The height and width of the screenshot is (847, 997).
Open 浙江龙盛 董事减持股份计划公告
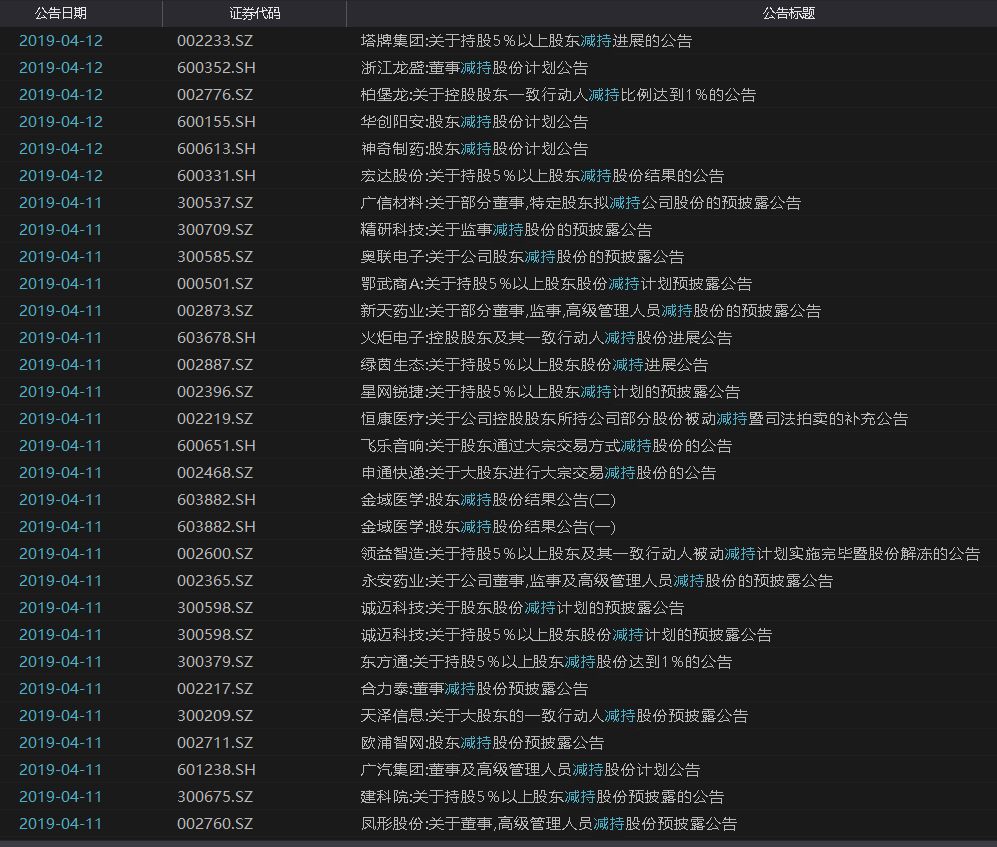click(474, 68)
